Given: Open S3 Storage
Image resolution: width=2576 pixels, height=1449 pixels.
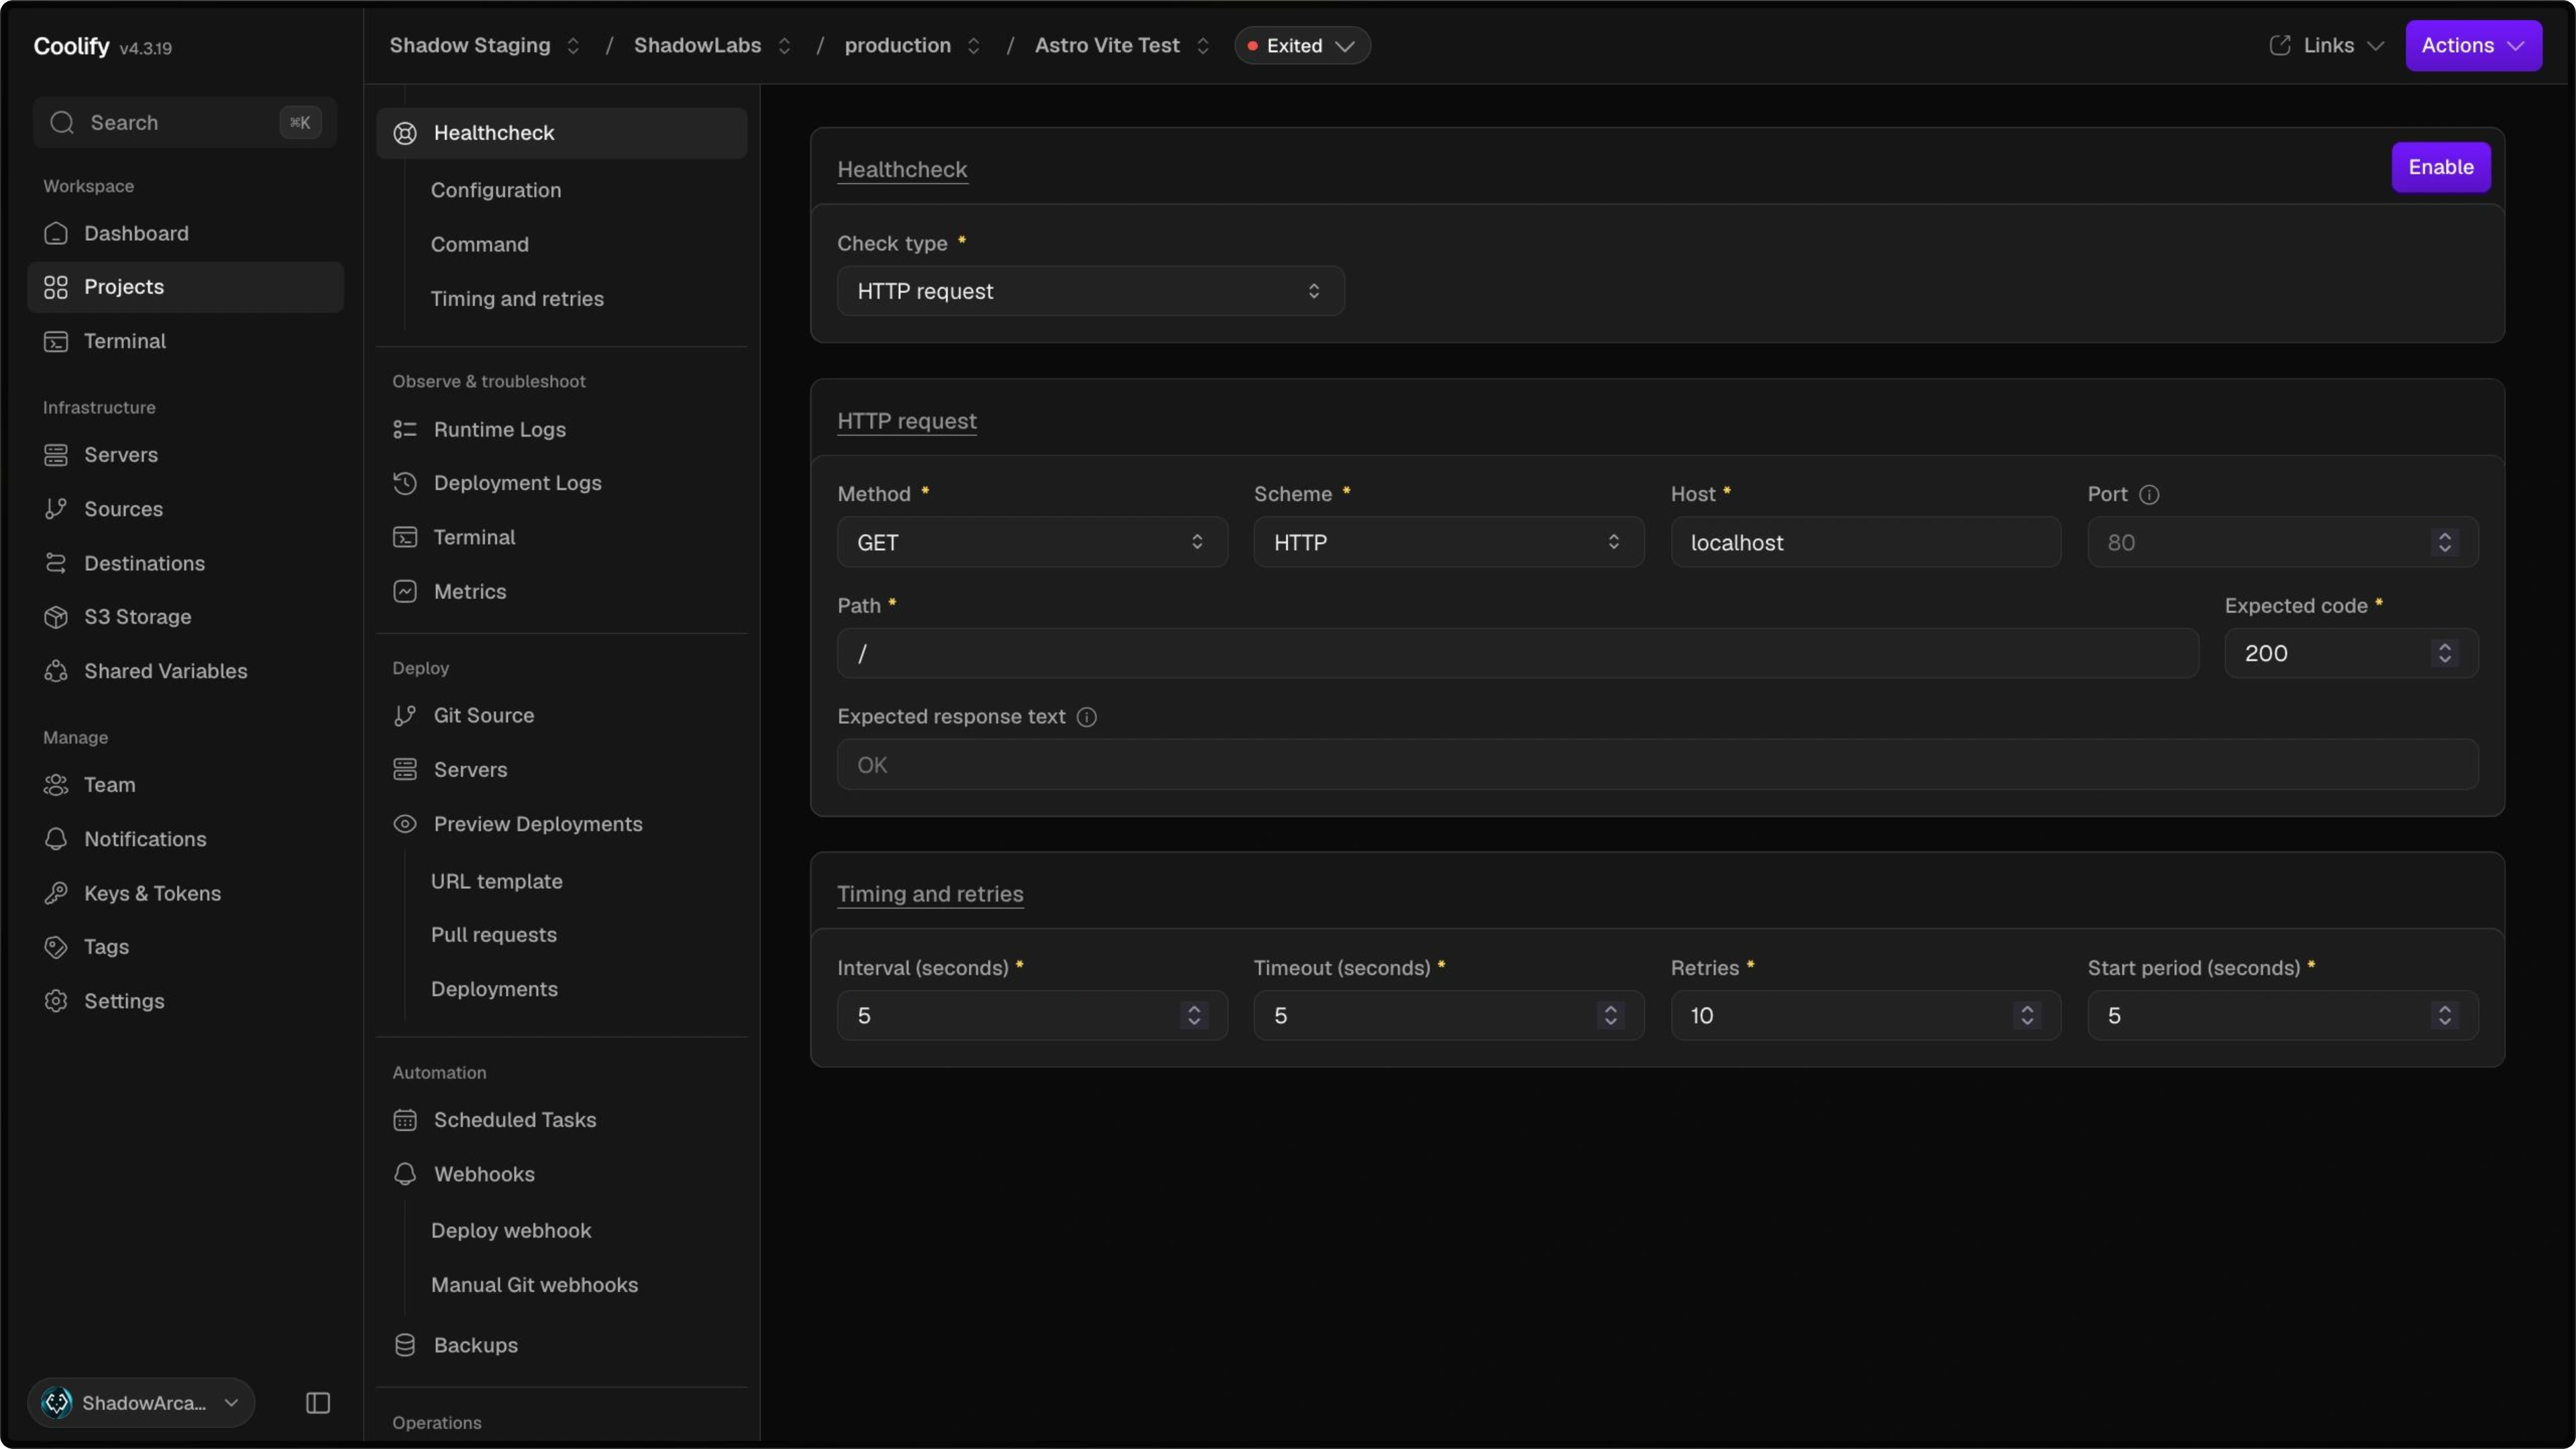Looking at the screenshot, I should click(x=185, y=617).
